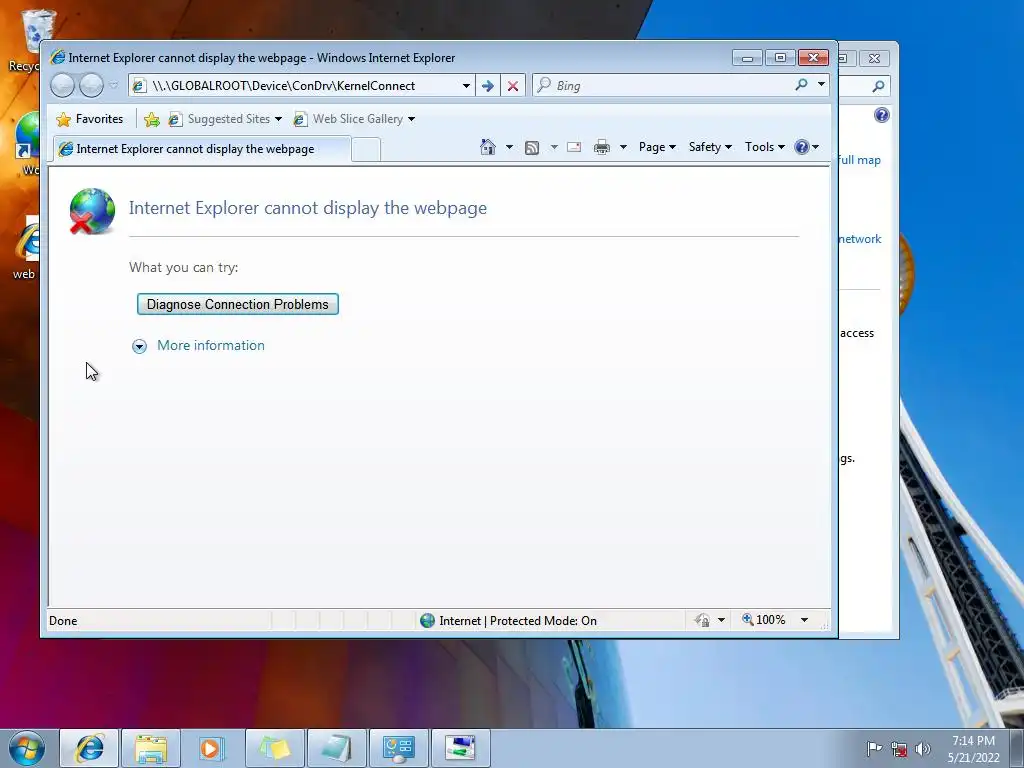
Task: Expand More information section
Action: pos(199,345)
